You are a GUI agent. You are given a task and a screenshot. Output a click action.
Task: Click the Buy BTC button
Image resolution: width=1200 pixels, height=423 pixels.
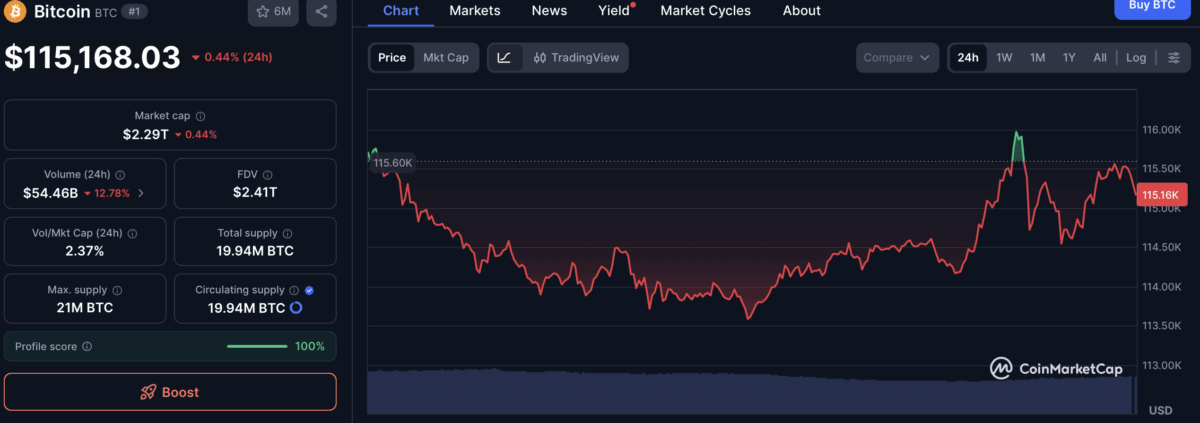[x=1151, y=6]
